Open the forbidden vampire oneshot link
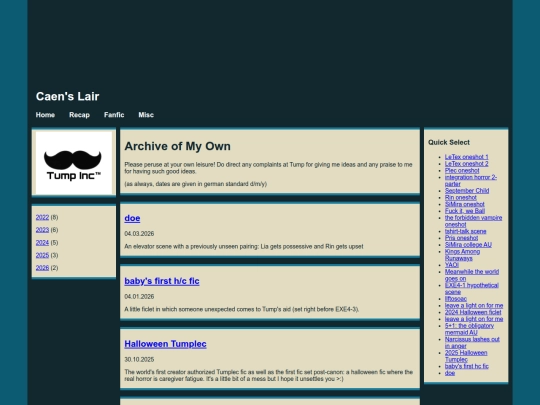This screenshot has width=540, height=405. tap(473, 221)
